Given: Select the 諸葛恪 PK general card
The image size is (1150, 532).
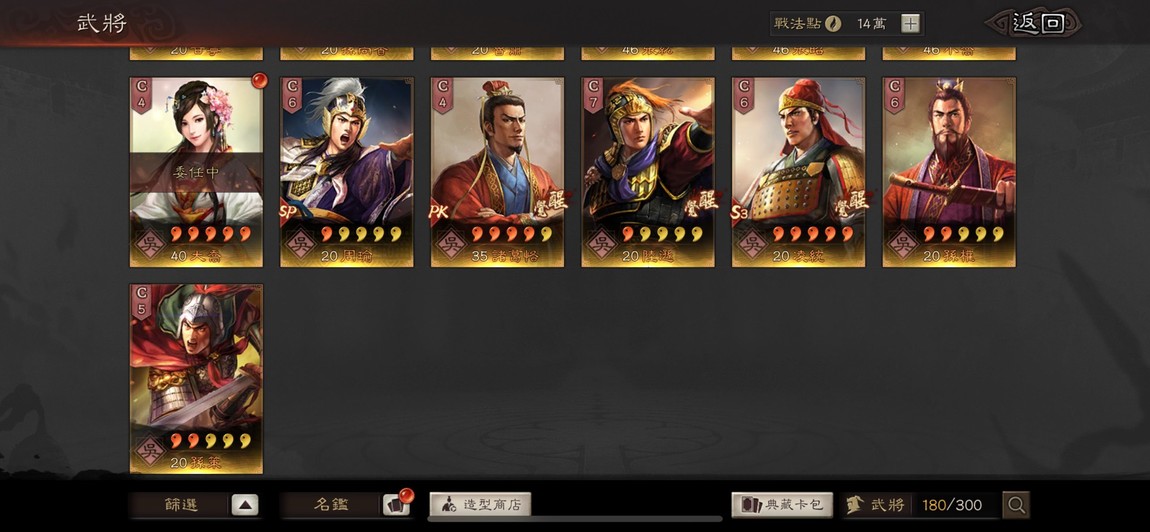Looking at the screenshot, I should (x=497, y=172).
